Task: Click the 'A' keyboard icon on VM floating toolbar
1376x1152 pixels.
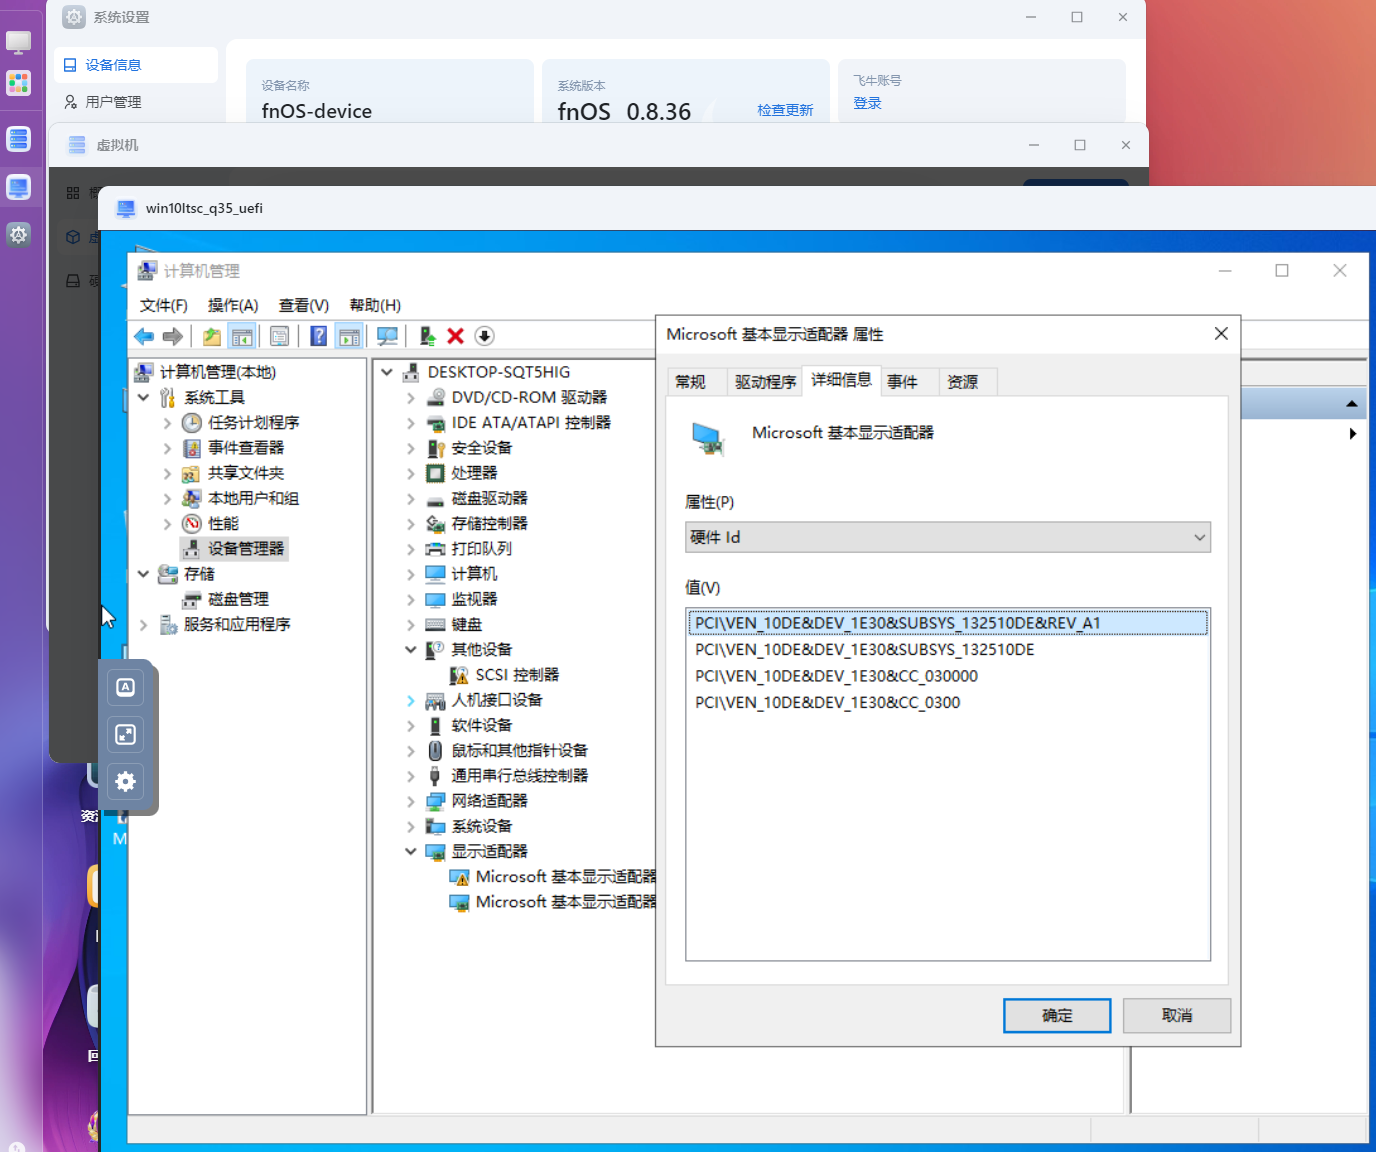Action: pos(125,687)
